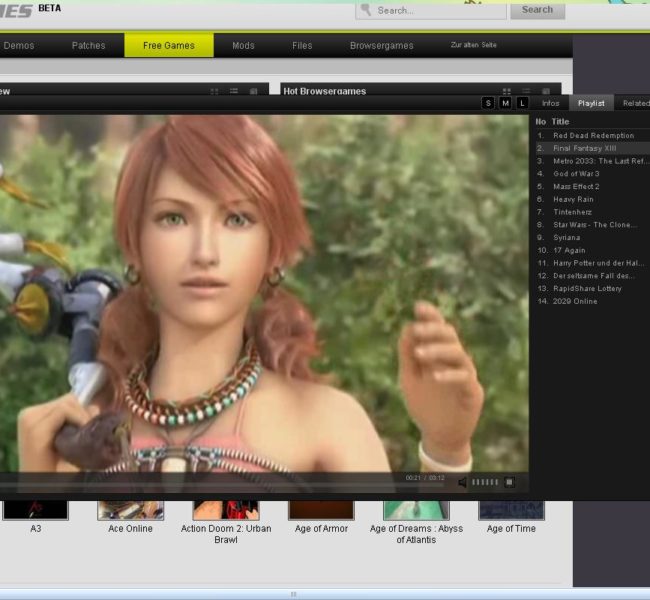Open the Demos tab
This screenshot has width=650, height=600.
tap(19, 46)
